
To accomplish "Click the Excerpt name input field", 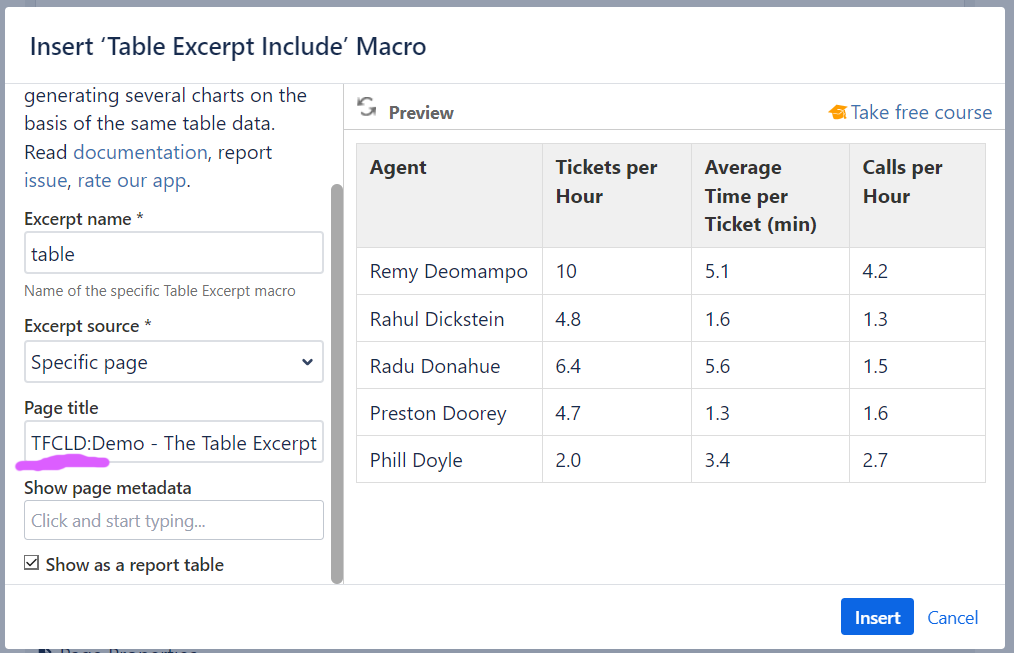I will [174, 254].
